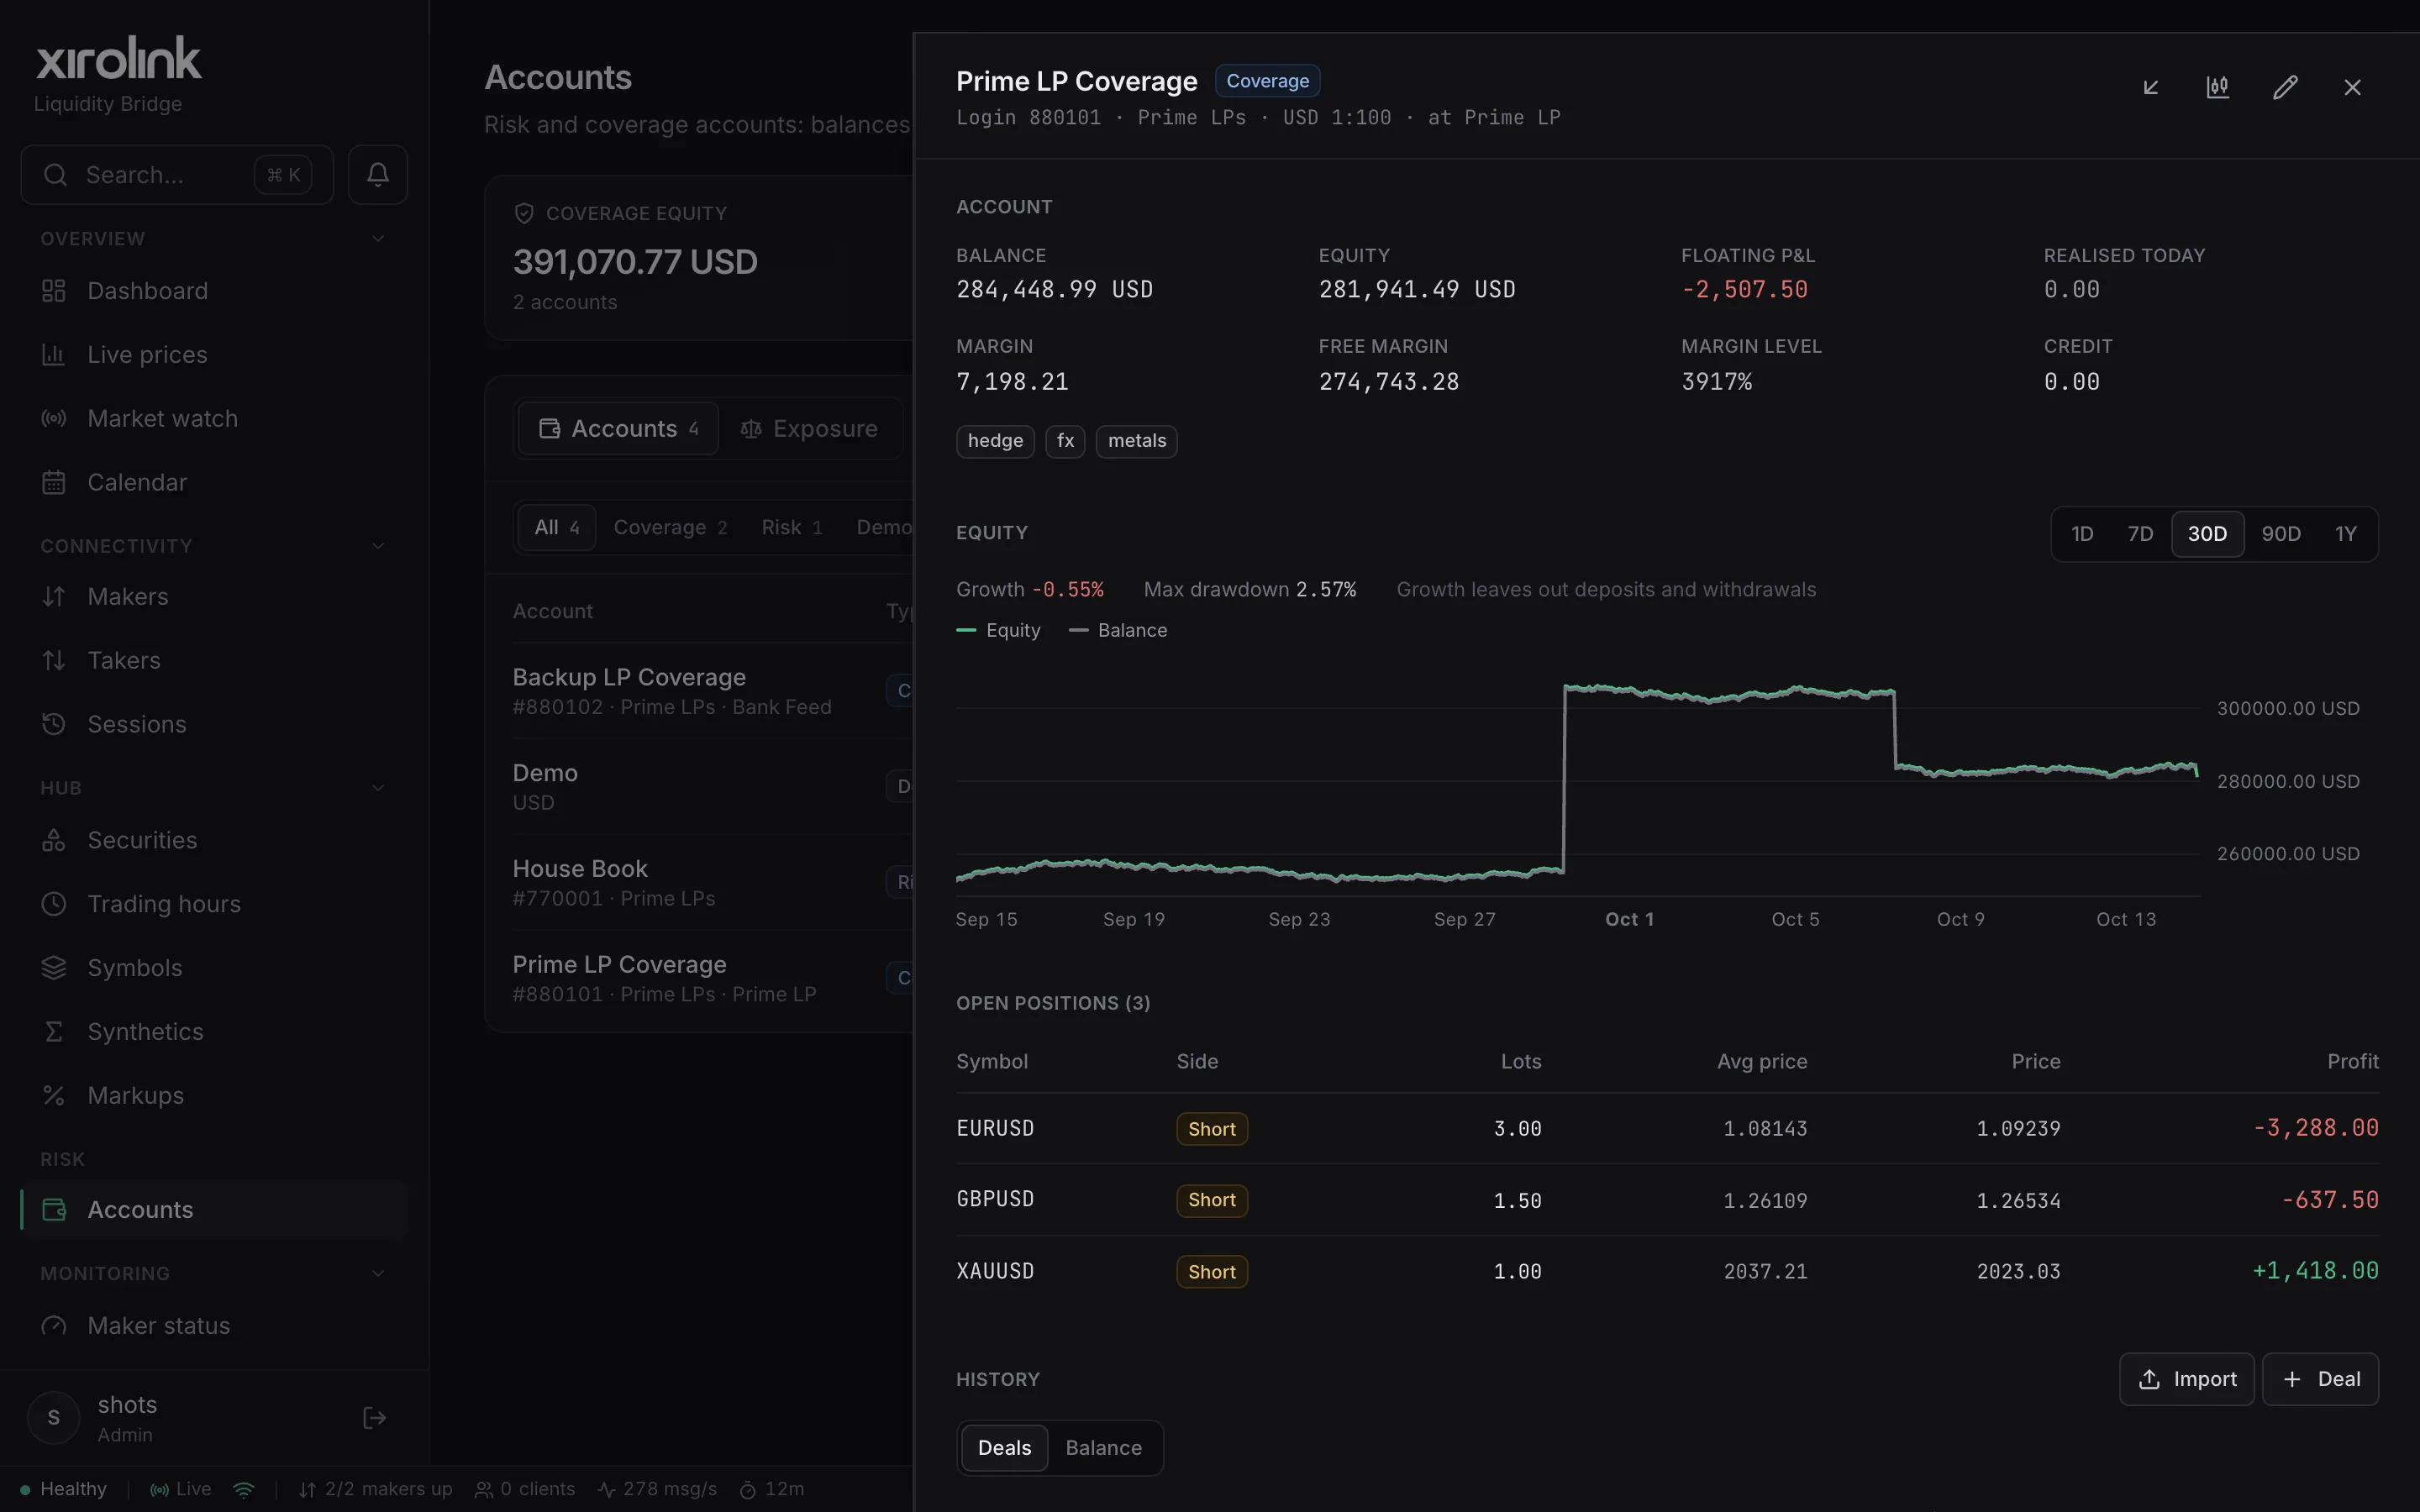The height and width of the screenshot is (1512, 2420).
Task: Open Calendar in sidebar
Action: [x=214, y=483]
